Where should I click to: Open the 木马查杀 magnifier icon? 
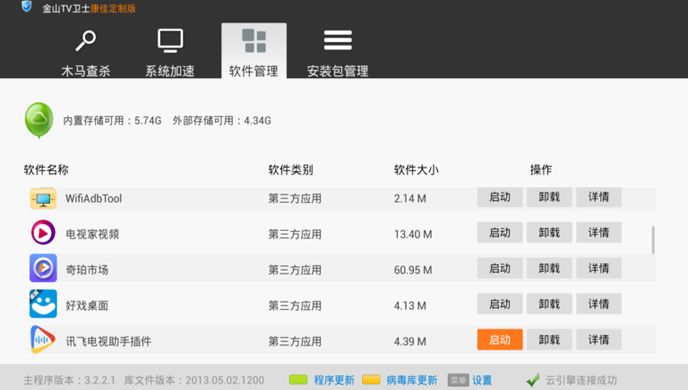(x=86, y=40)
